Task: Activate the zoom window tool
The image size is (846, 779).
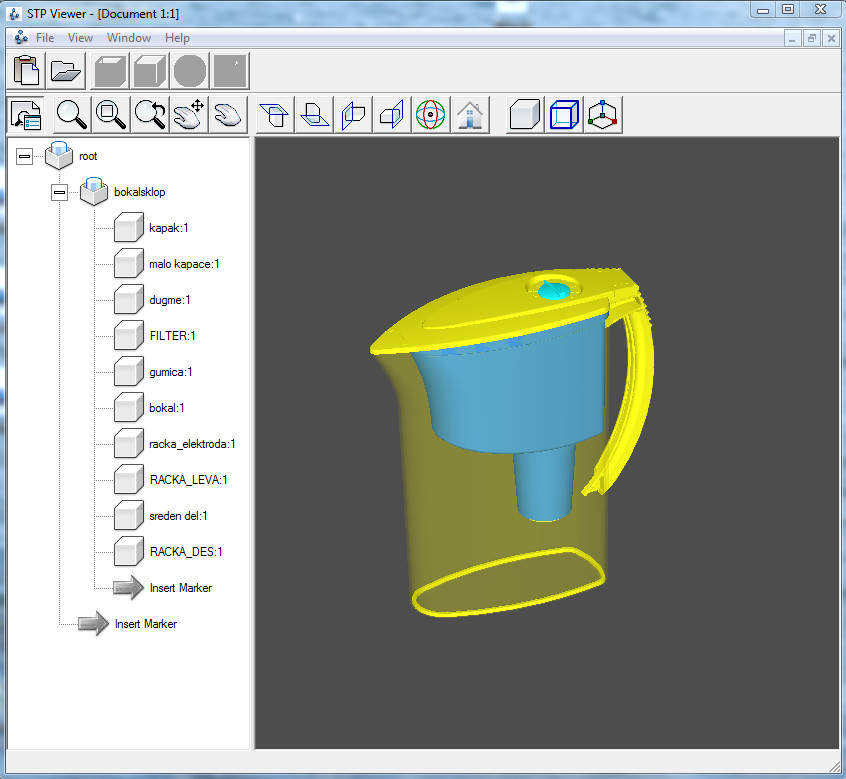Action: click(111, 115)
